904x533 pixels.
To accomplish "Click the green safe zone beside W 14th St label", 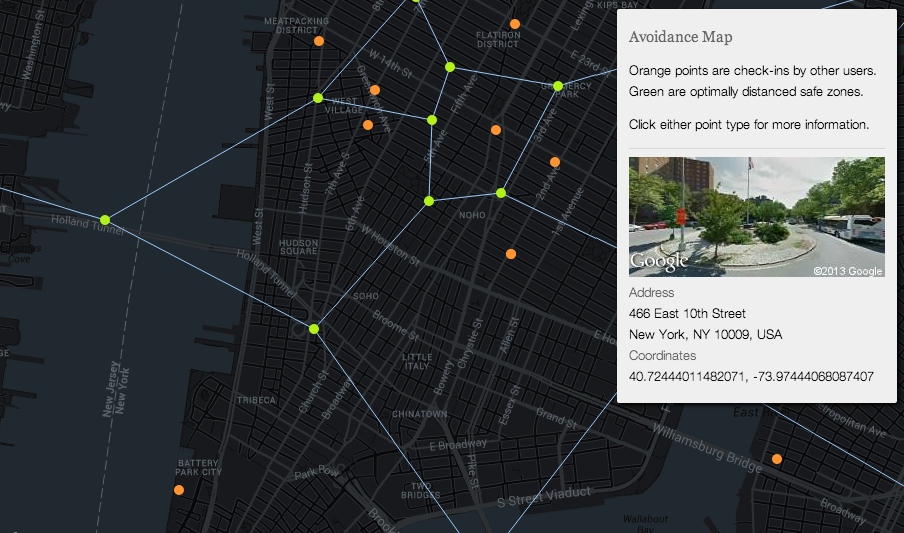I will [450, 67].
